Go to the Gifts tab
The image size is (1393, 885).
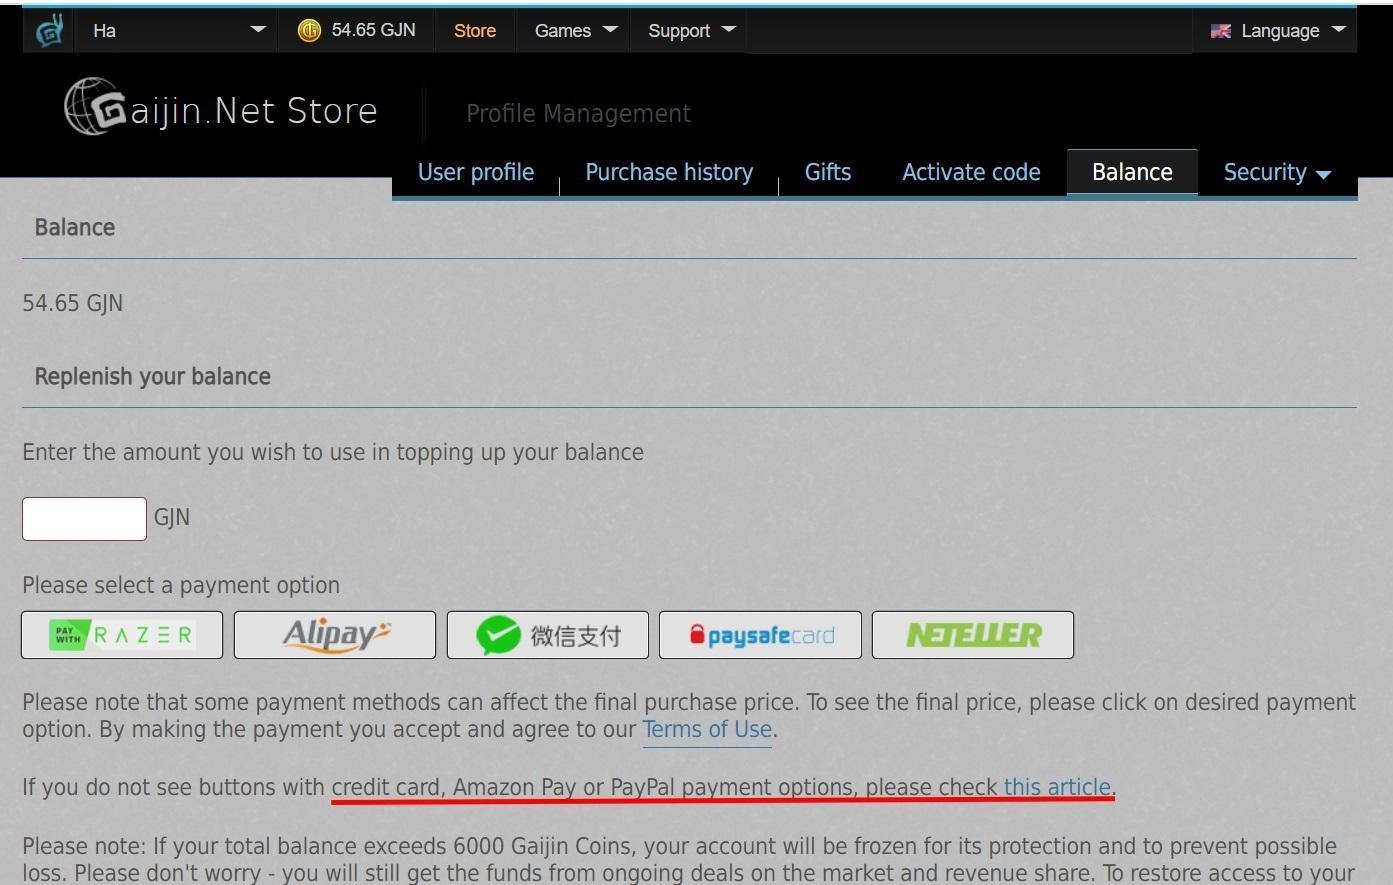tap(828, 172)
